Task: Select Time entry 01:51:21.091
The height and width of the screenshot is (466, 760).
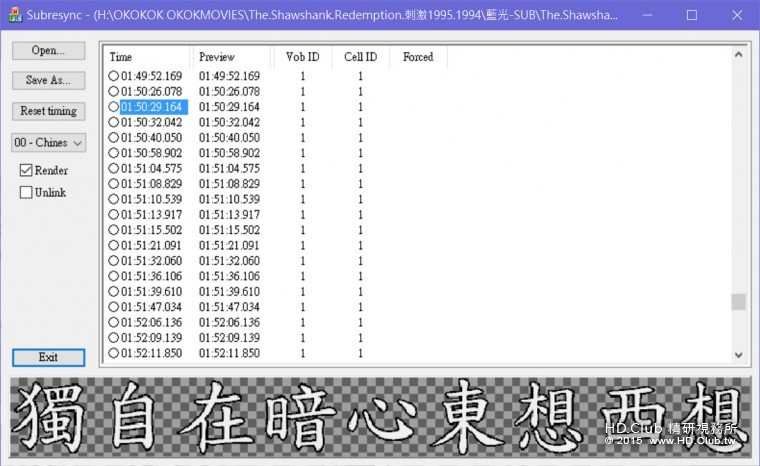Action: point(152,245)
